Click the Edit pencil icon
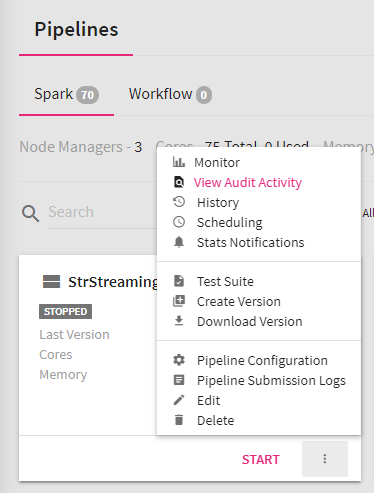Image resolution: width=374 pixels, height=493 pixels. [179, 400]
